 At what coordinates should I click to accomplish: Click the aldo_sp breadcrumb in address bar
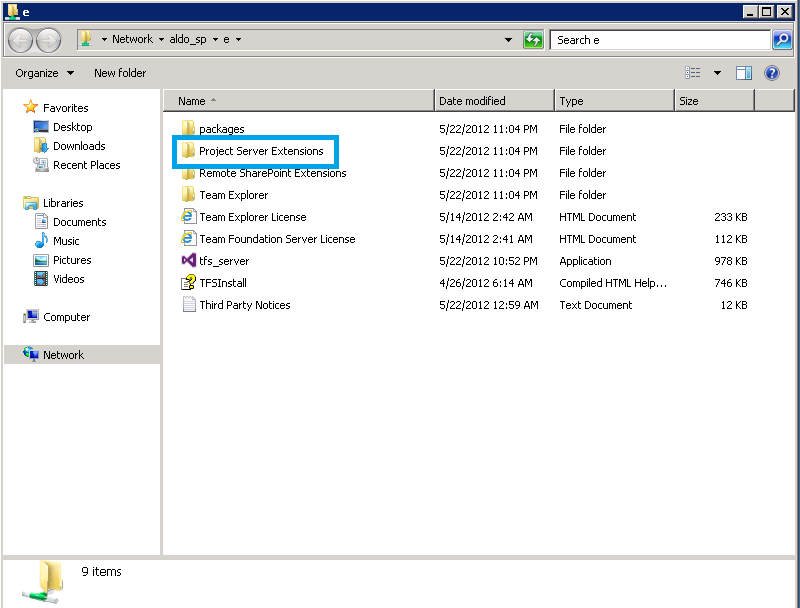pos(188,39)
